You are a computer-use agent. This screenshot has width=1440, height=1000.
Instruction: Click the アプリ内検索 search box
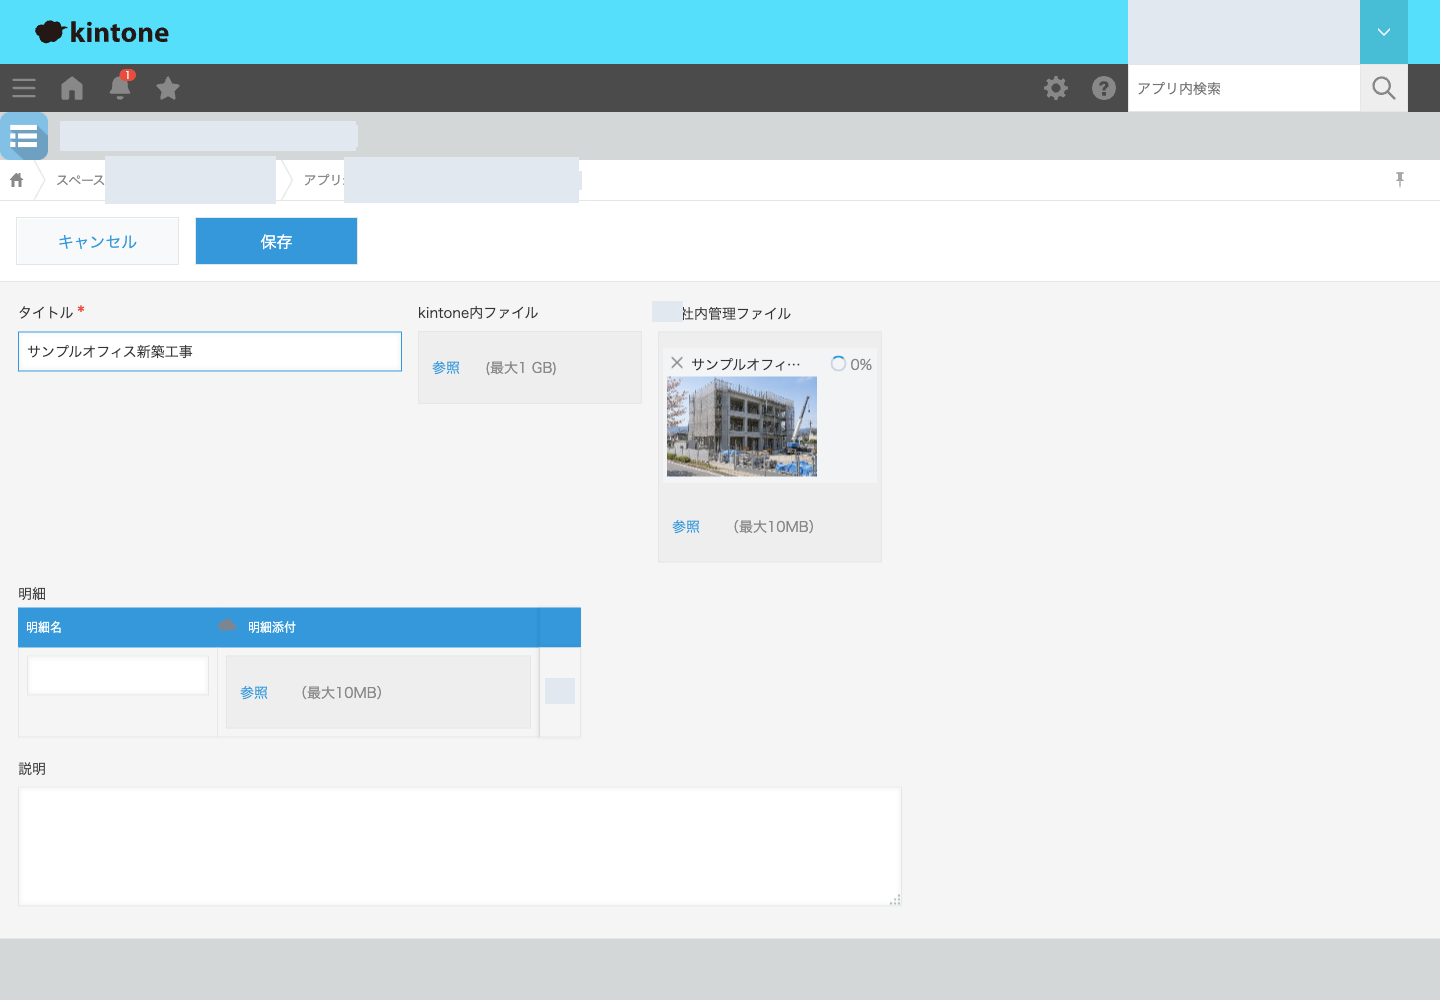point(1244,88)
